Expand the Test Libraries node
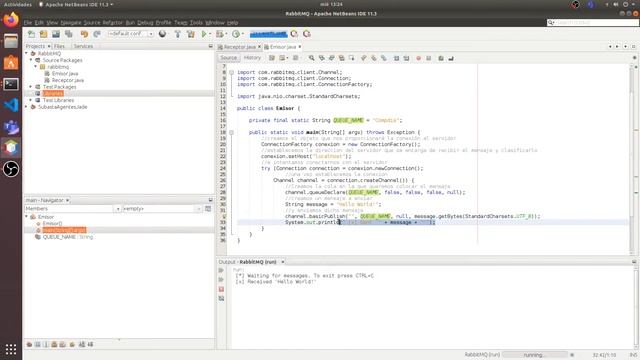This screenshot has width=640, height=360. tap(31, 100)
